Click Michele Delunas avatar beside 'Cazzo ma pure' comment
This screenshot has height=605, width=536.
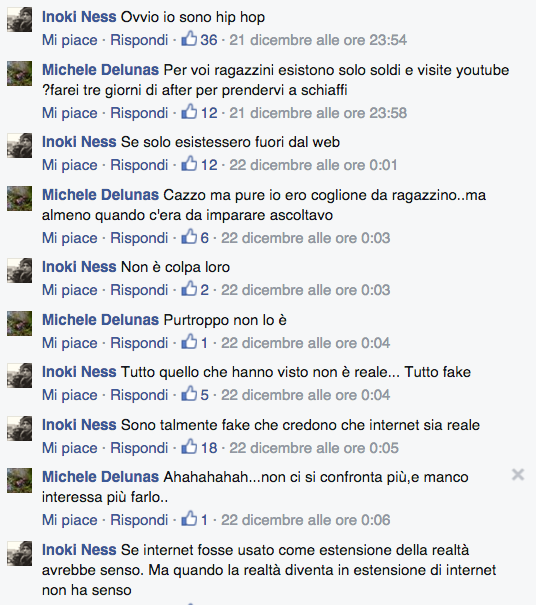coord(19,198)
